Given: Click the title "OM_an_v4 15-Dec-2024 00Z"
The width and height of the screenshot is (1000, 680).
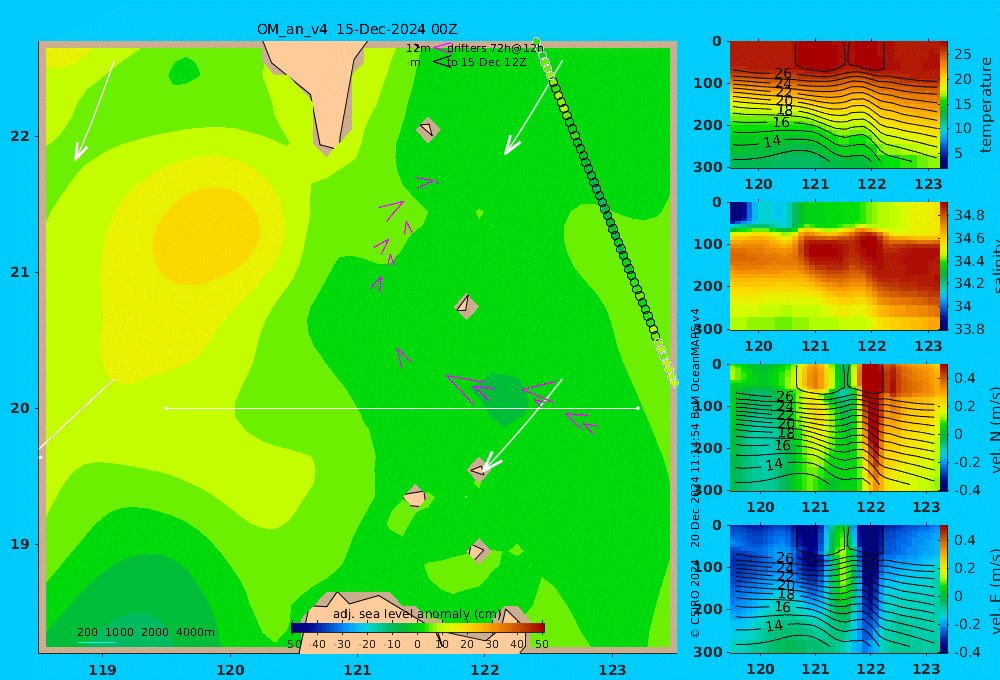Looking at the screenshot, I should 357,29.
